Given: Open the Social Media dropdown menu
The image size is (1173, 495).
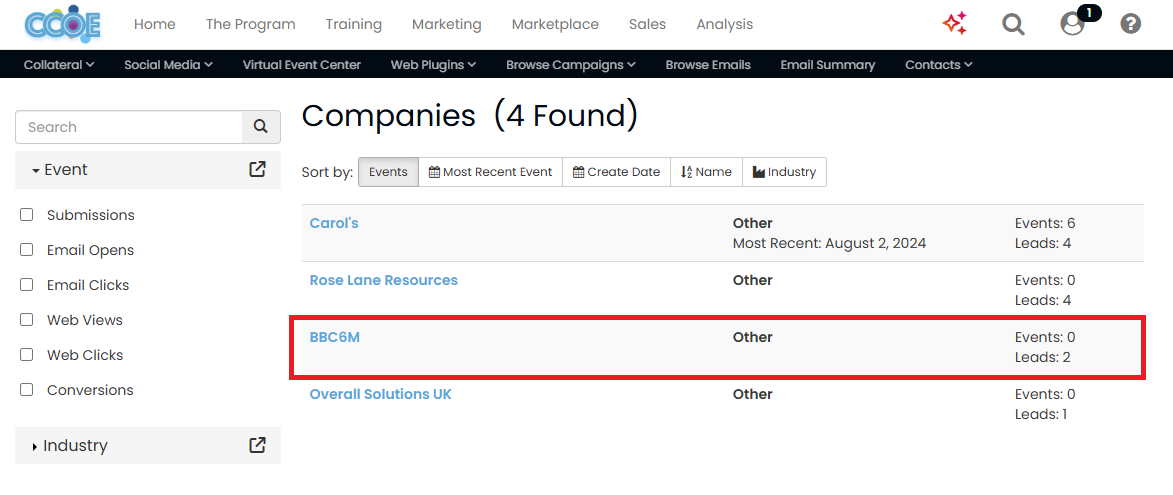Looking at the screenshot, I should [x=168, y=65].
